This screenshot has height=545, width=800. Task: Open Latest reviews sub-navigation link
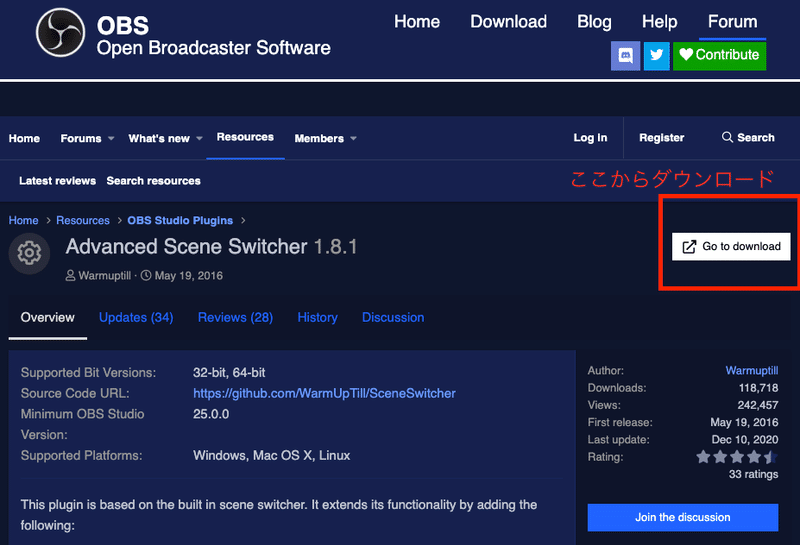click(57, 181)
